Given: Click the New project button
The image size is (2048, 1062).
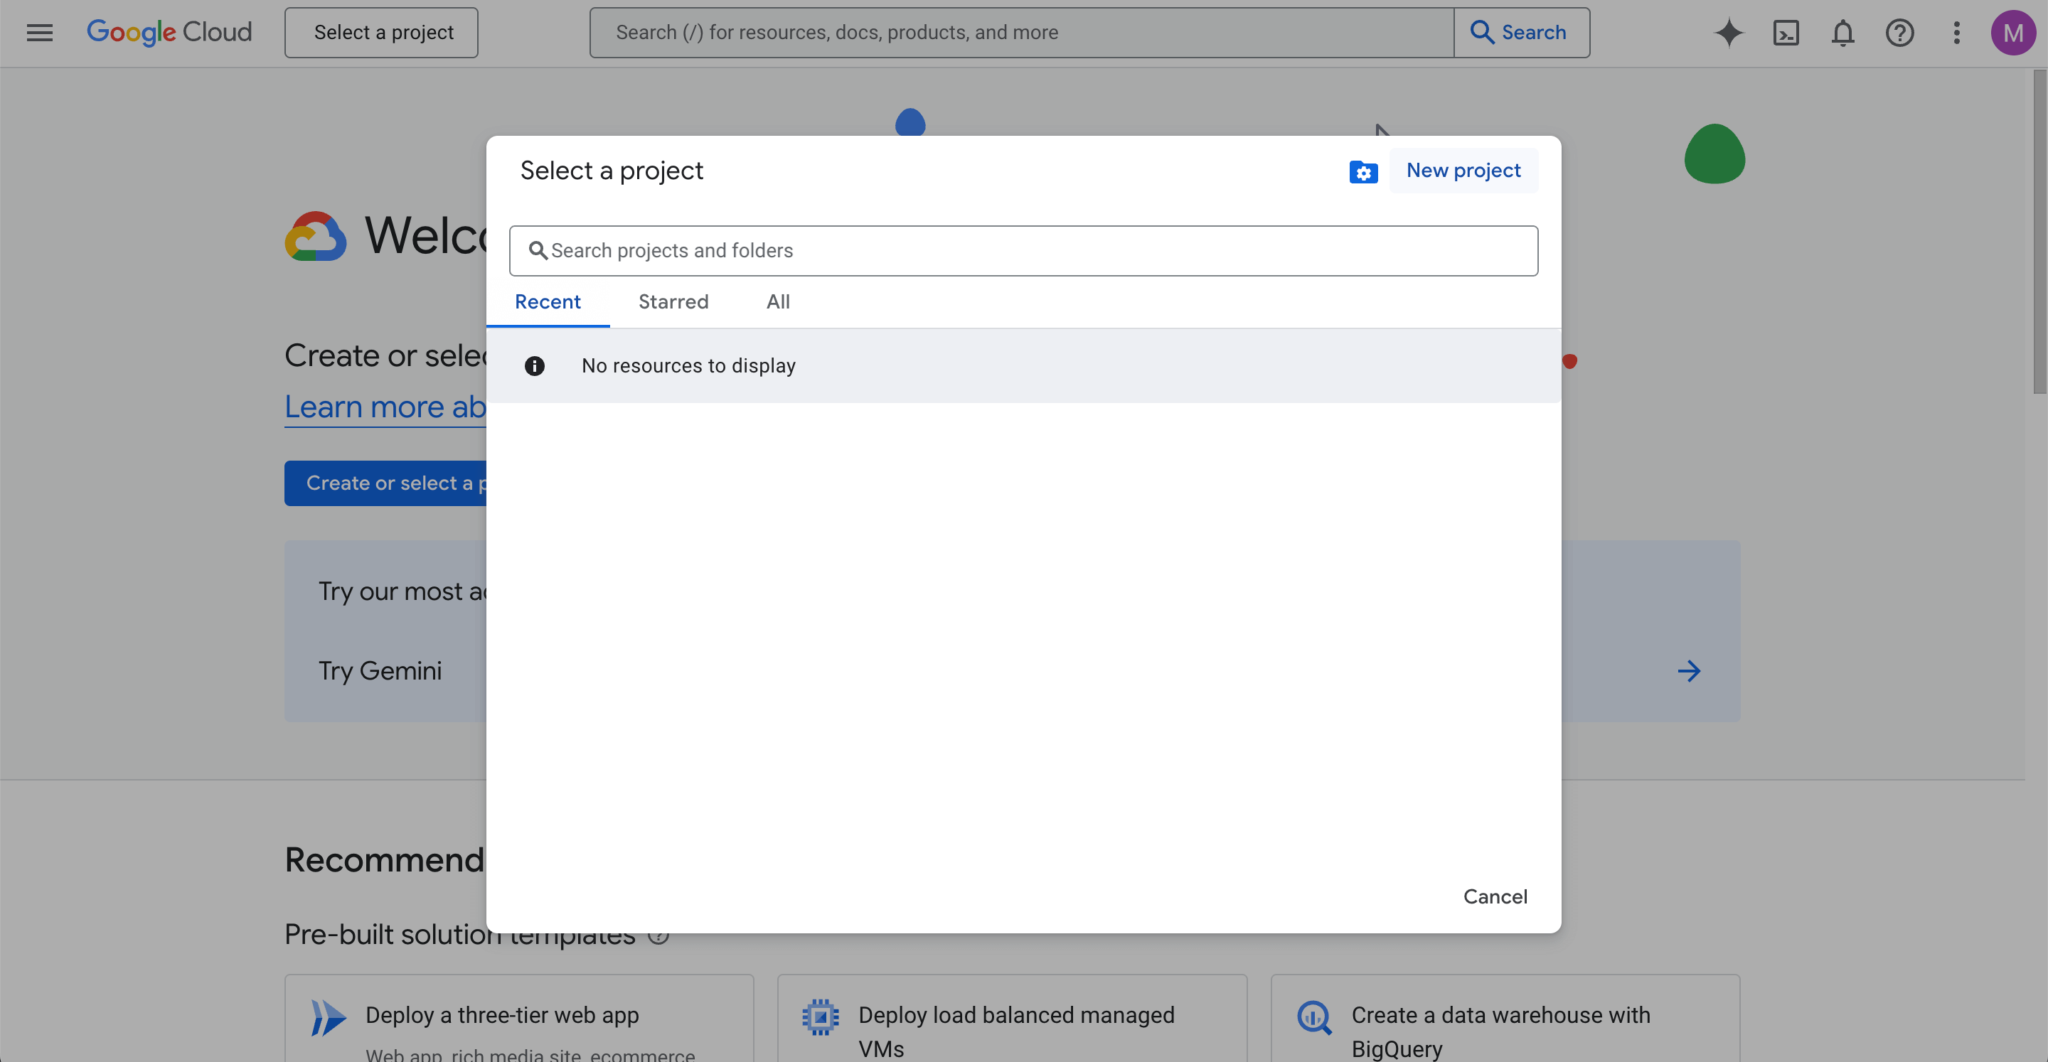Looking at the screenshot, I should coord(1463,170).
